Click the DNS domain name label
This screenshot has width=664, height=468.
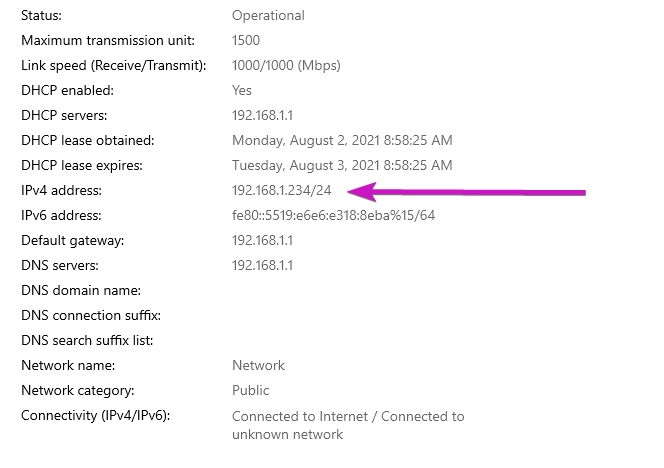pyautogui.click(x=81, y=291)
